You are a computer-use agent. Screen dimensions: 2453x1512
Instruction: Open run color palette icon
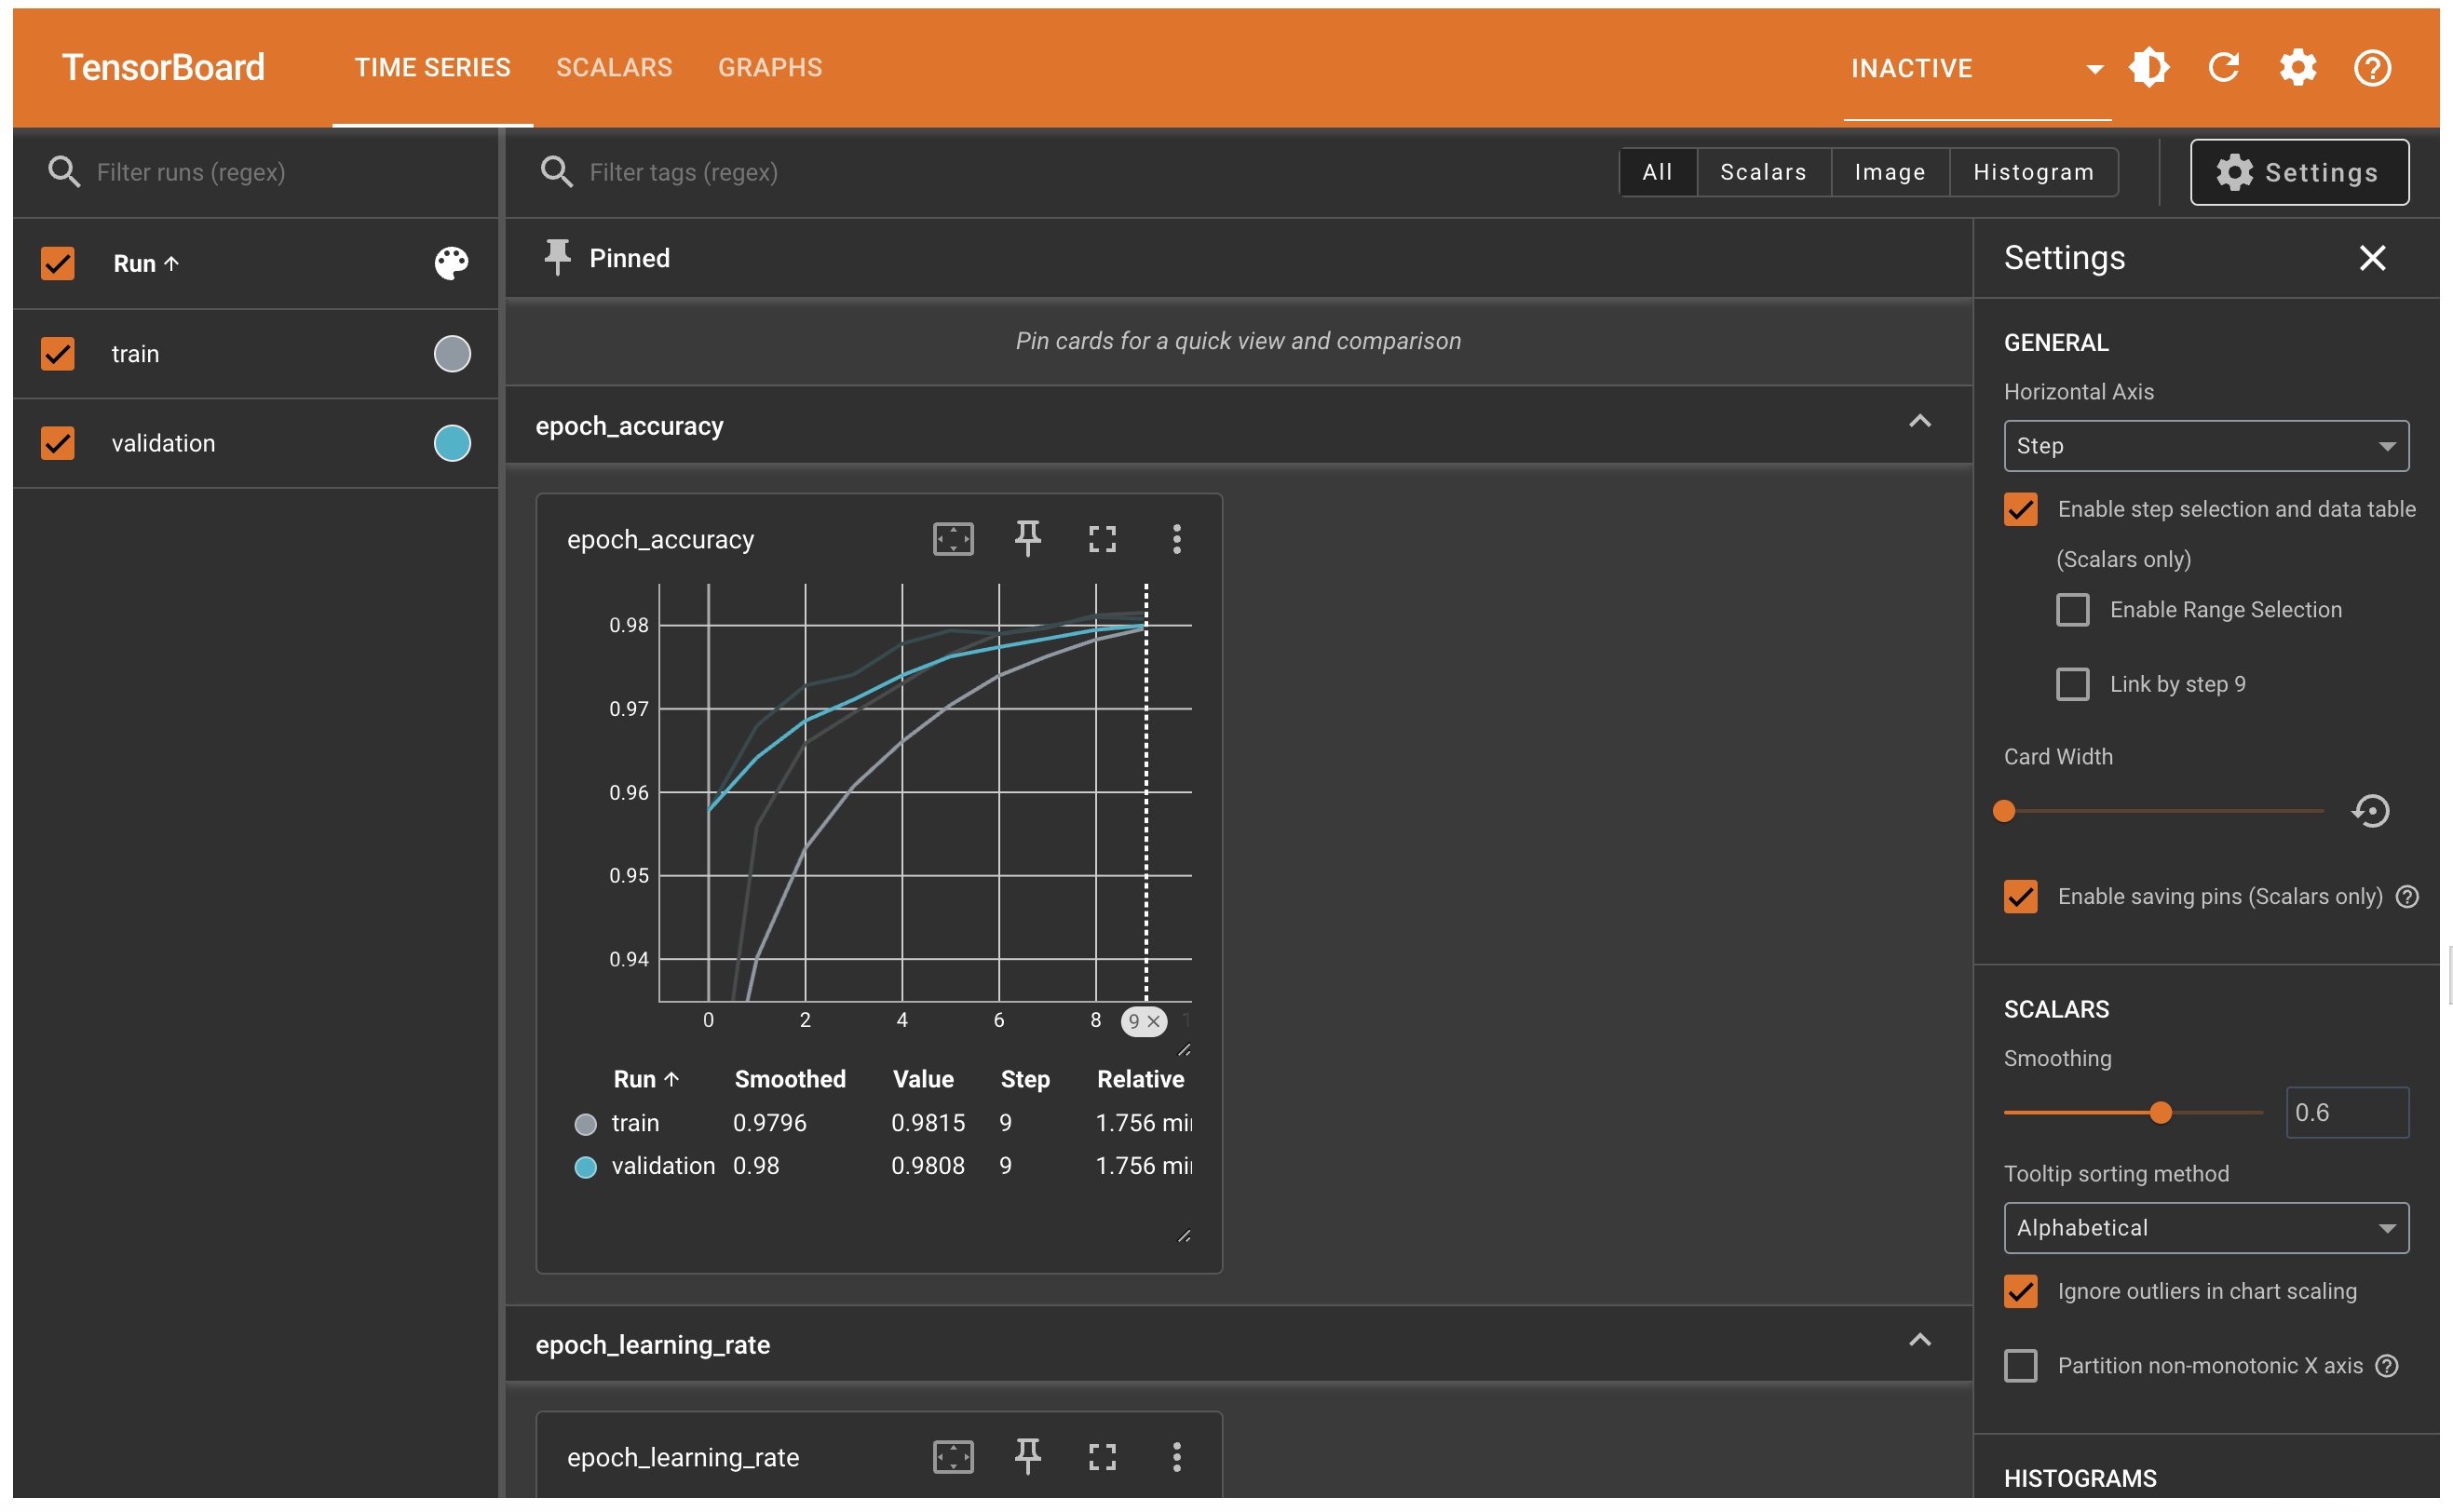point(451,263)
